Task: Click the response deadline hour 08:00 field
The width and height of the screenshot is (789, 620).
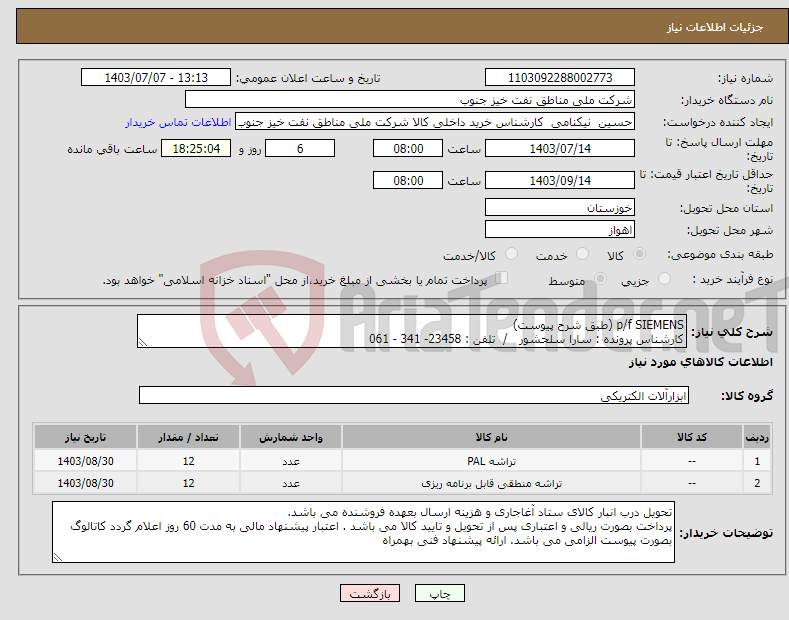Action: (x=408, y=148)
